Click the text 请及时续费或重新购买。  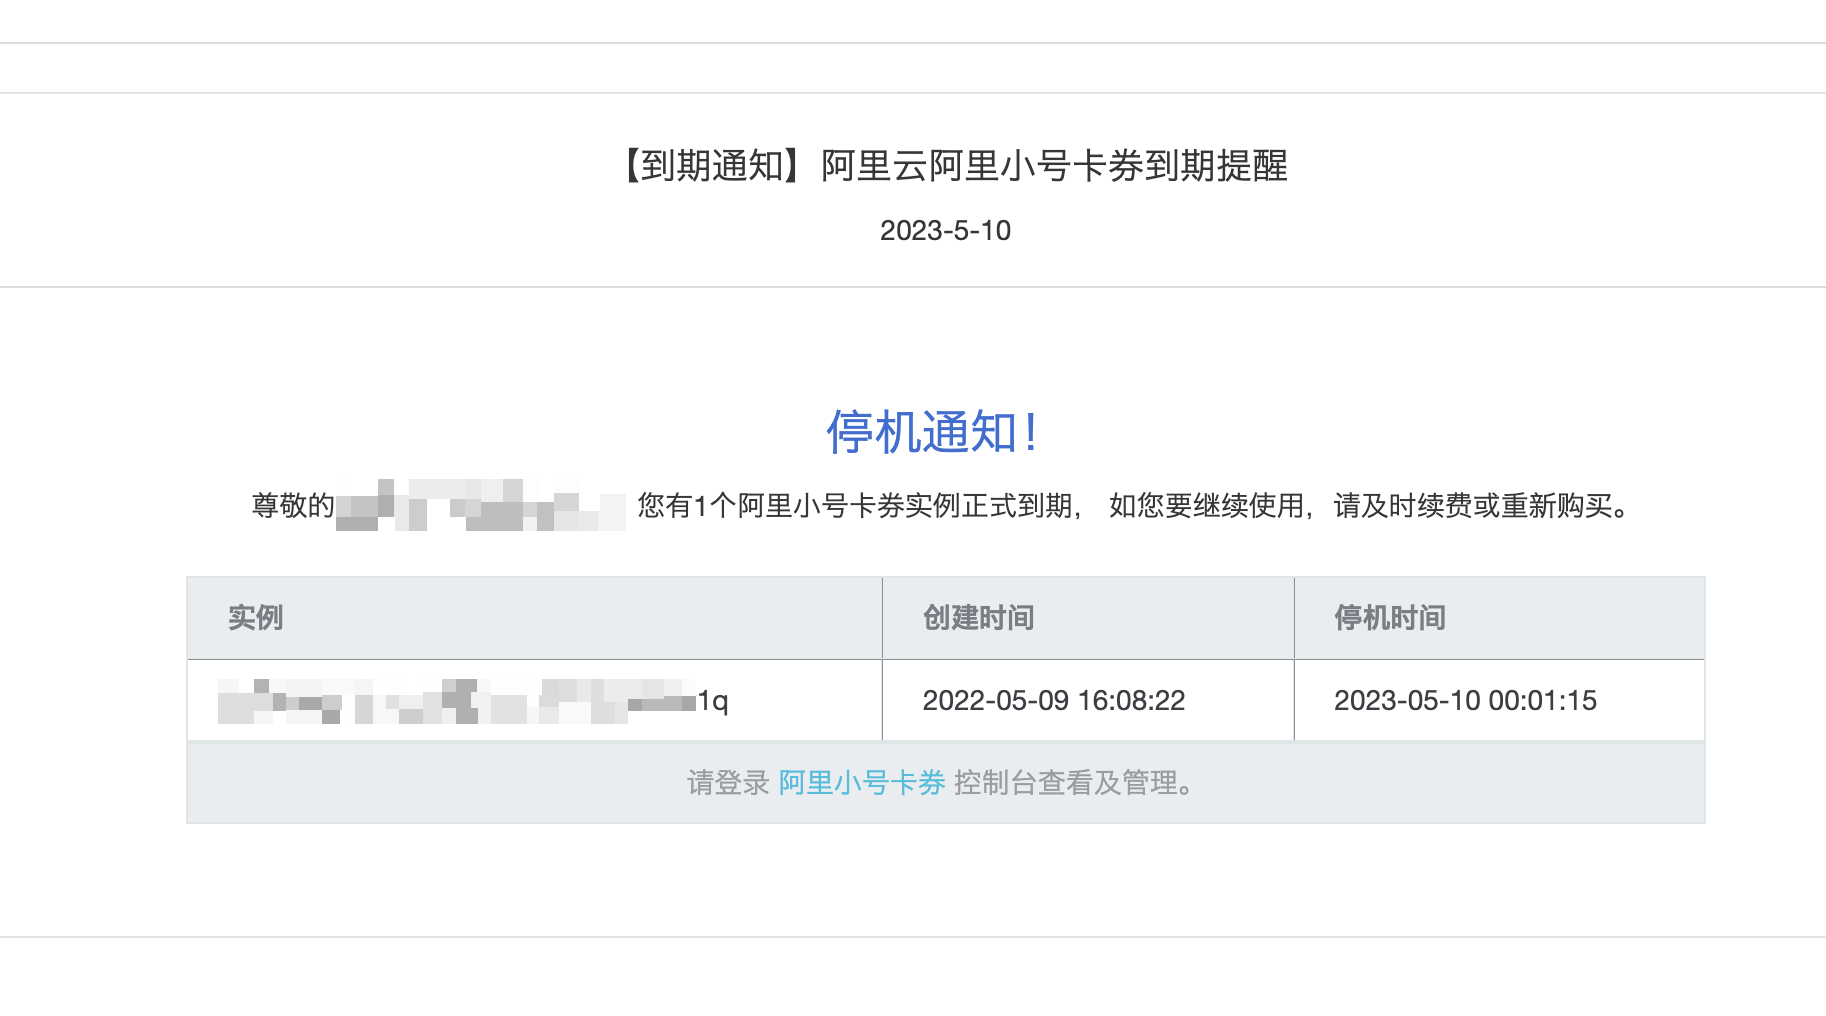click(1483, 506)
